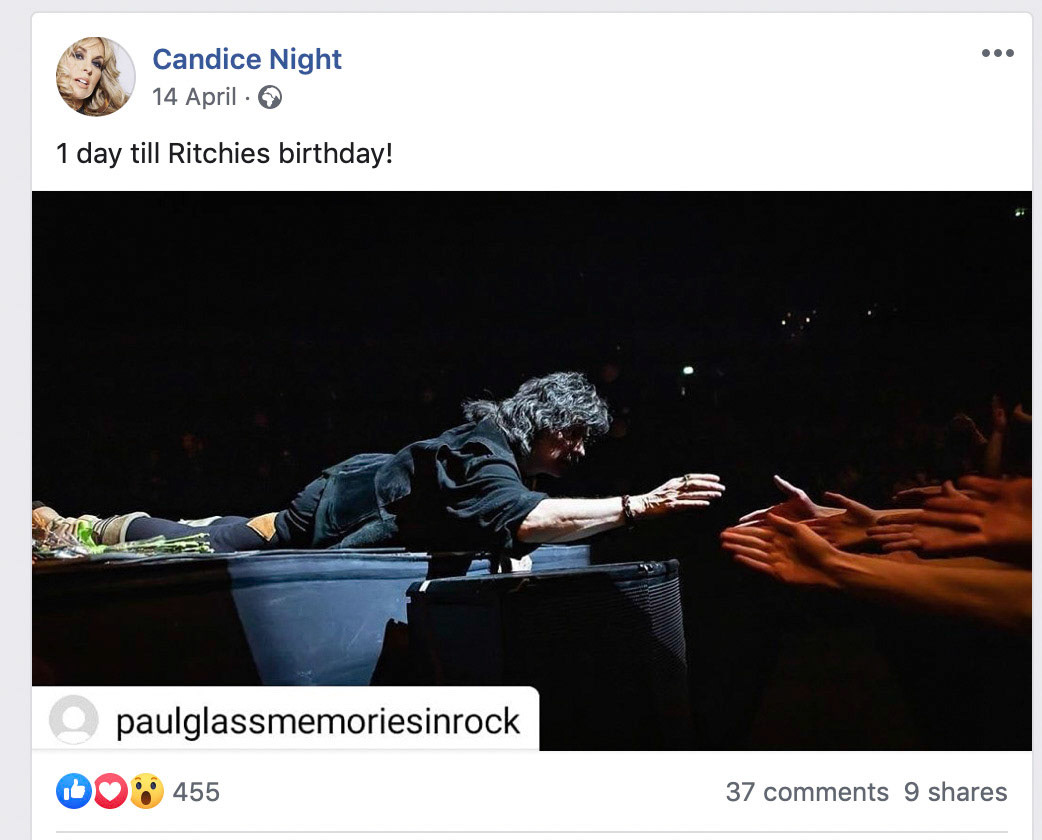Click the paulglassmemoriesinrock username
This screenshot has width=1042, height=840.
(318, 721)
